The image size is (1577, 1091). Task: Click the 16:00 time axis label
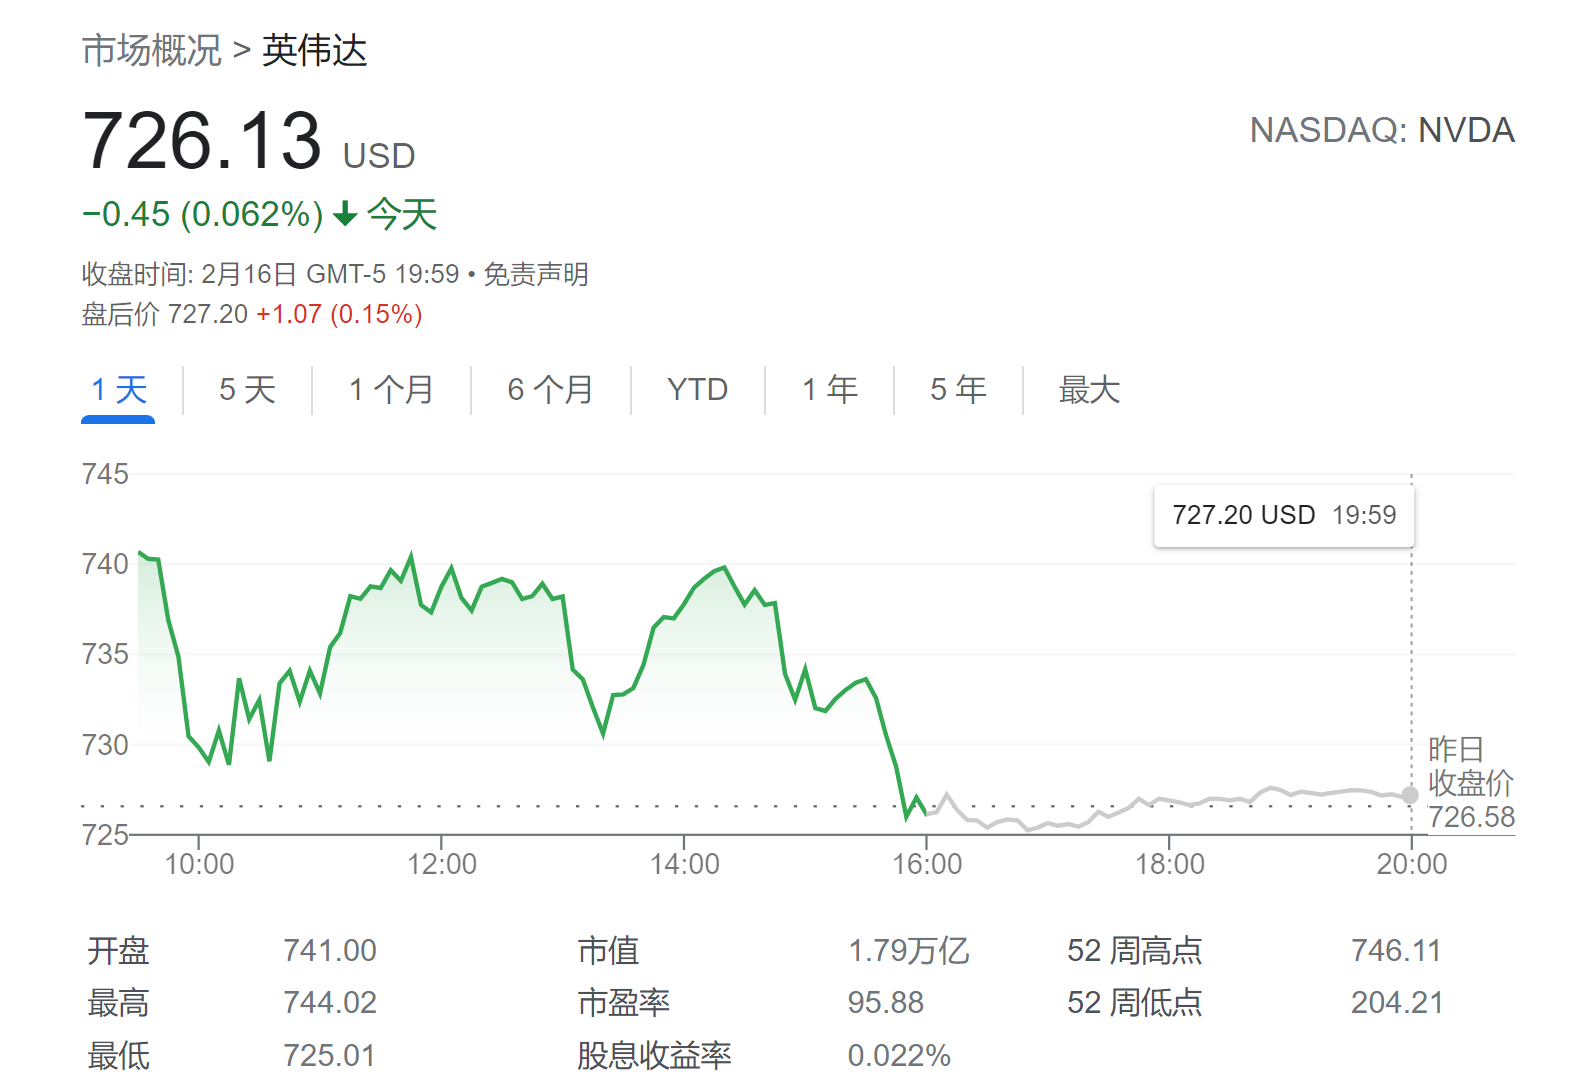pyautogui.click(x=927, y=864)
